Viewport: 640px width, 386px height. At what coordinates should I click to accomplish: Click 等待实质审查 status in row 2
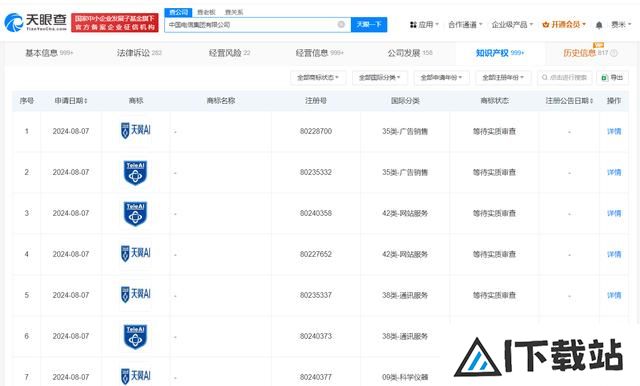tap(494, 172)
